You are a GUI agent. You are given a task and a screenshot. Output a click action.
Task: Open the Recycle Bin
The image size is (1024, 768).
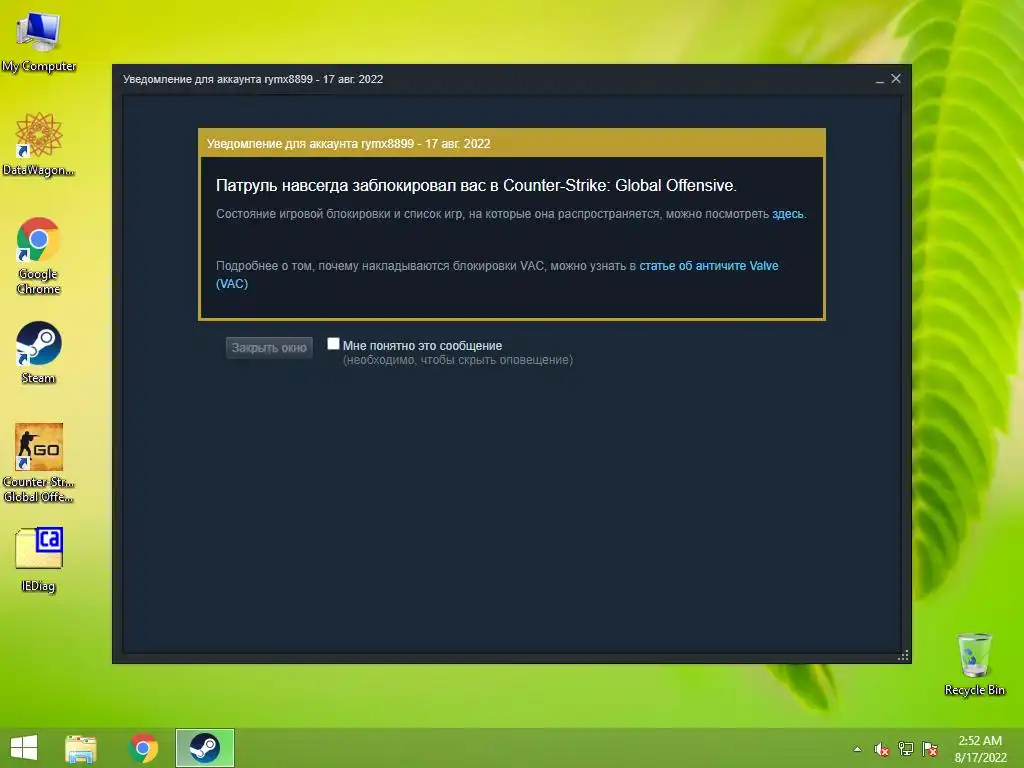[x=974, y=664]
